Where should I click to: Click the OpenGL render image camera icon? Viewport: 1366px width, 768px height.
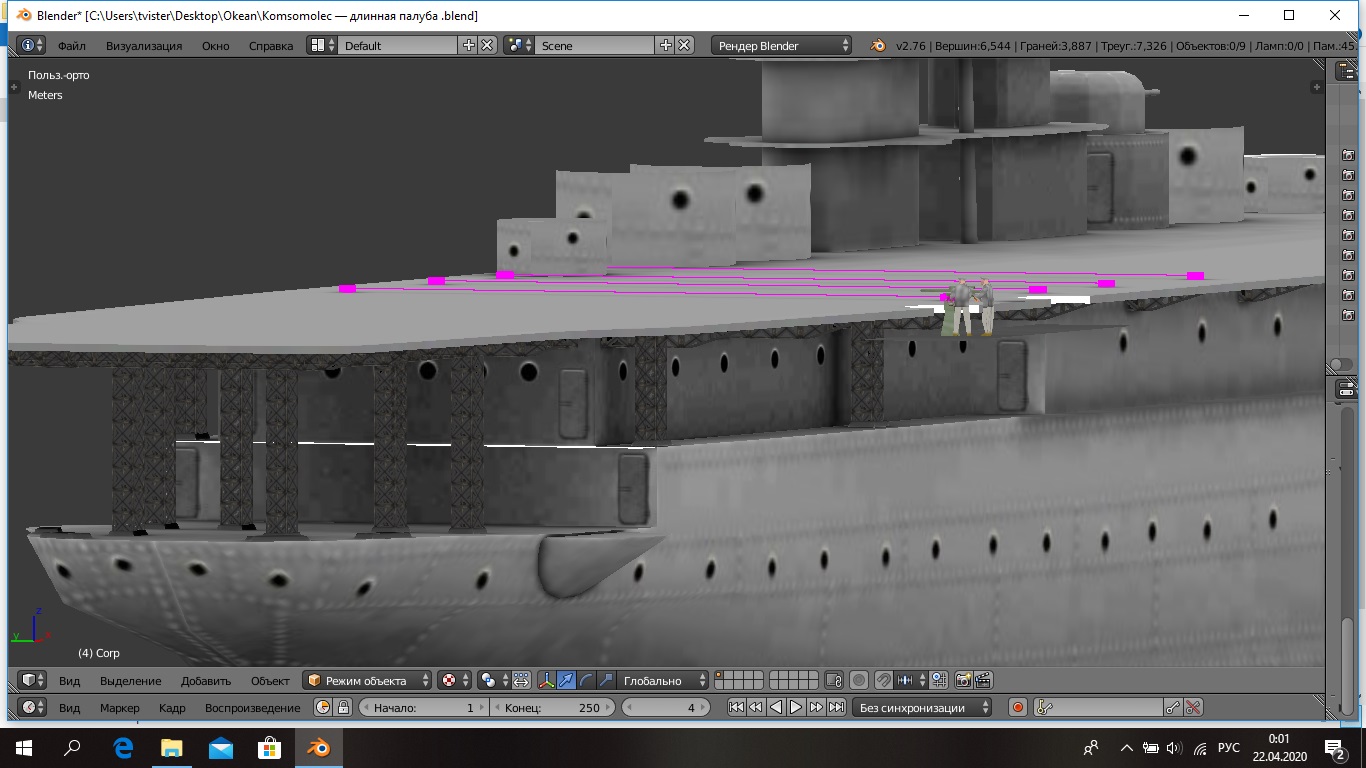(x=963, y=680)
